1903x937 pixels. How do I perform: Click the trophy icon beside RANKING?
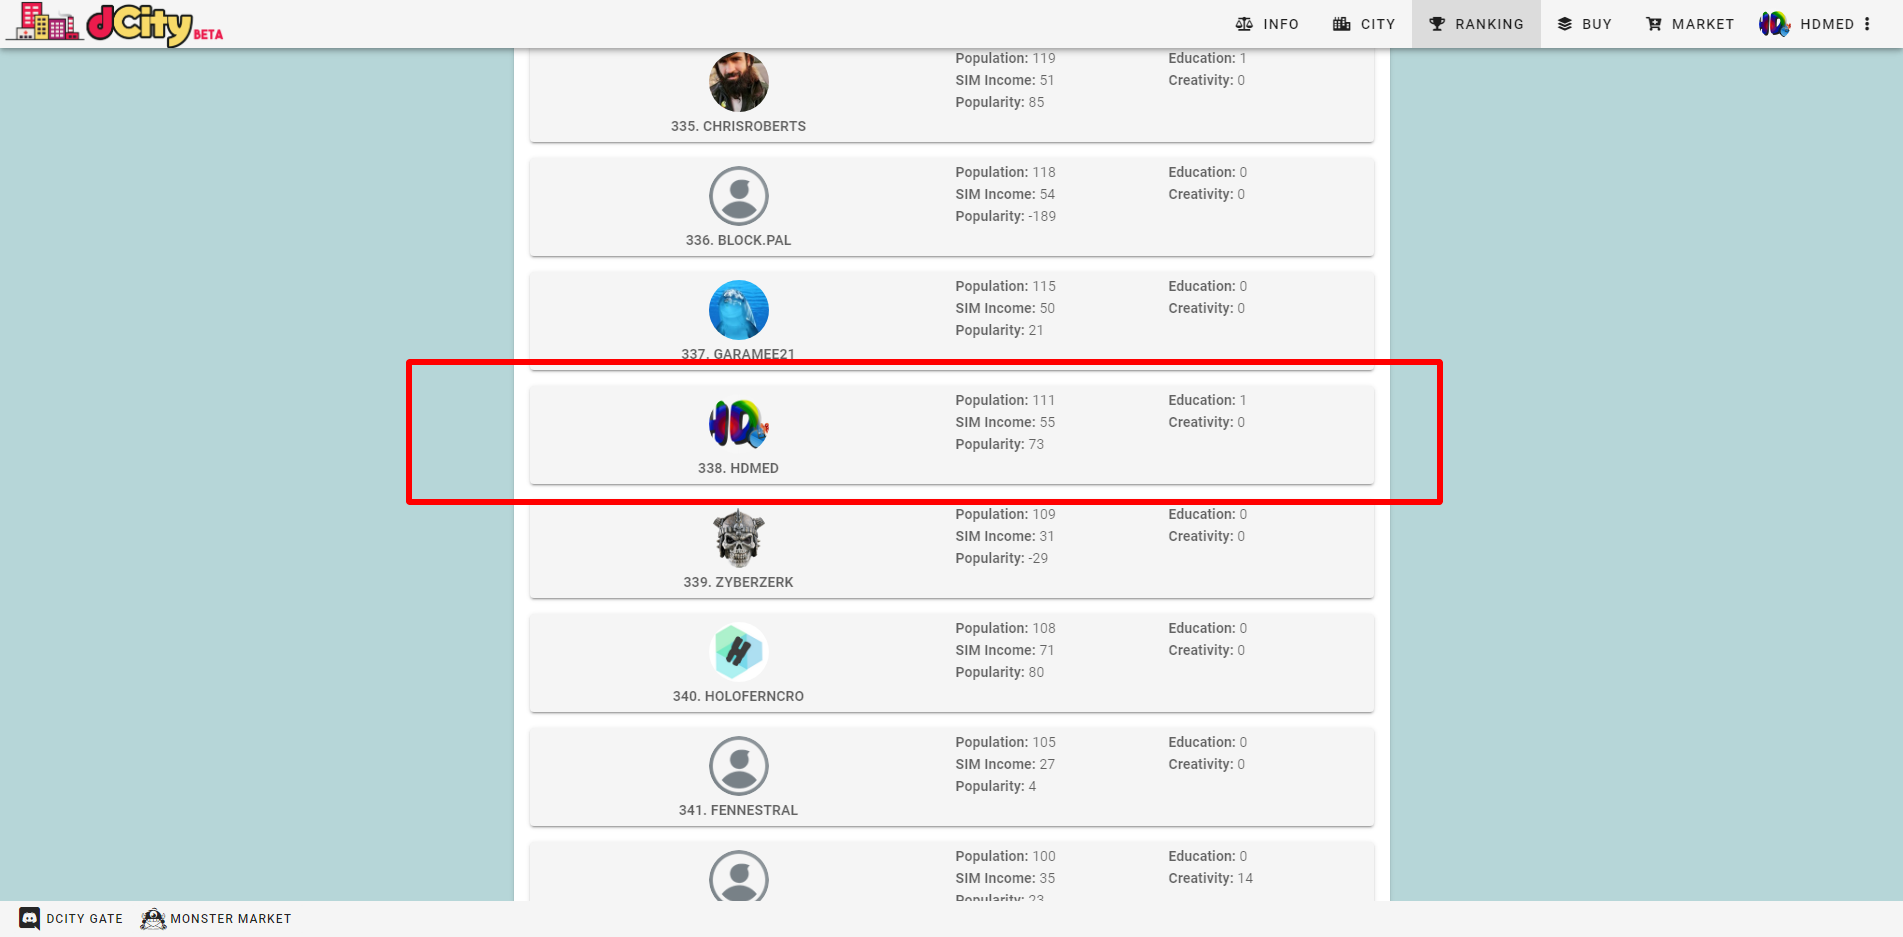(x=1437, y=24)
